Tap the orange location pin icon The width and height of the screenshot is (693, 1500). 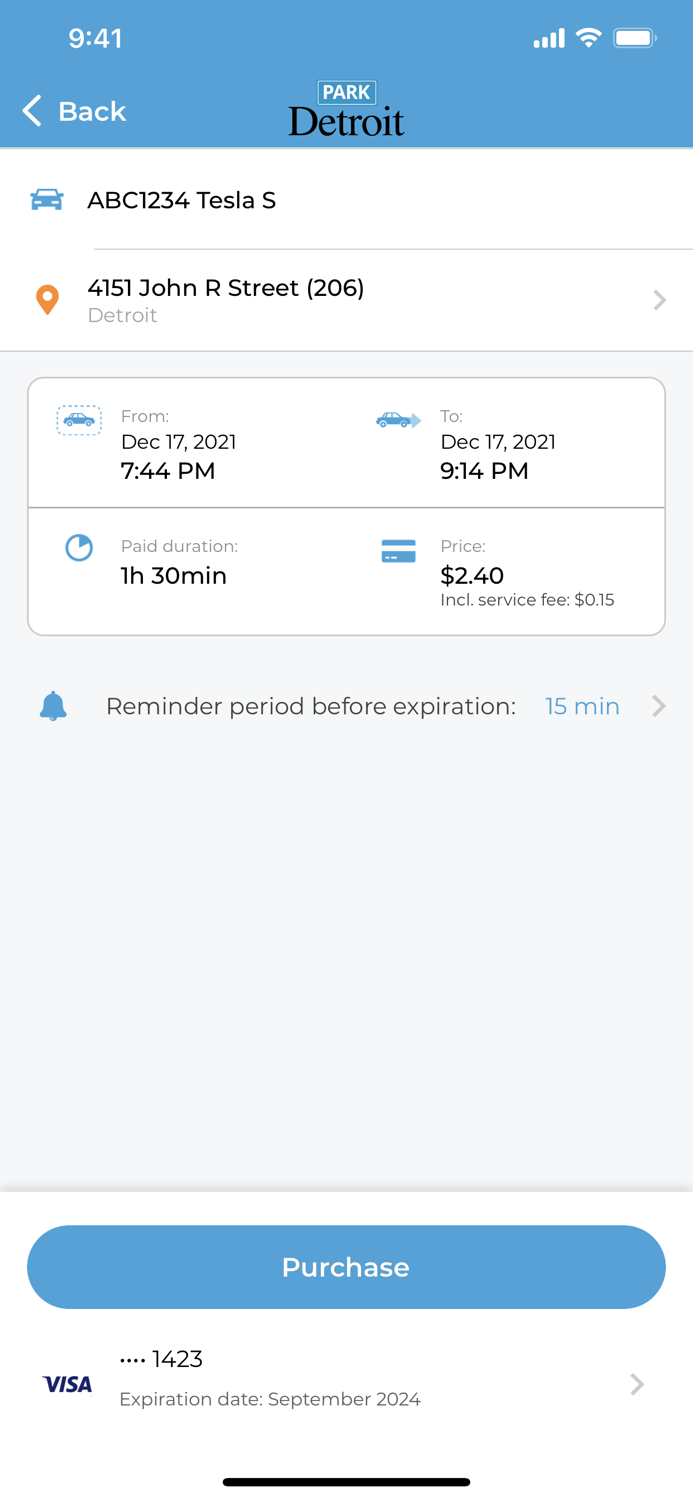47,300
